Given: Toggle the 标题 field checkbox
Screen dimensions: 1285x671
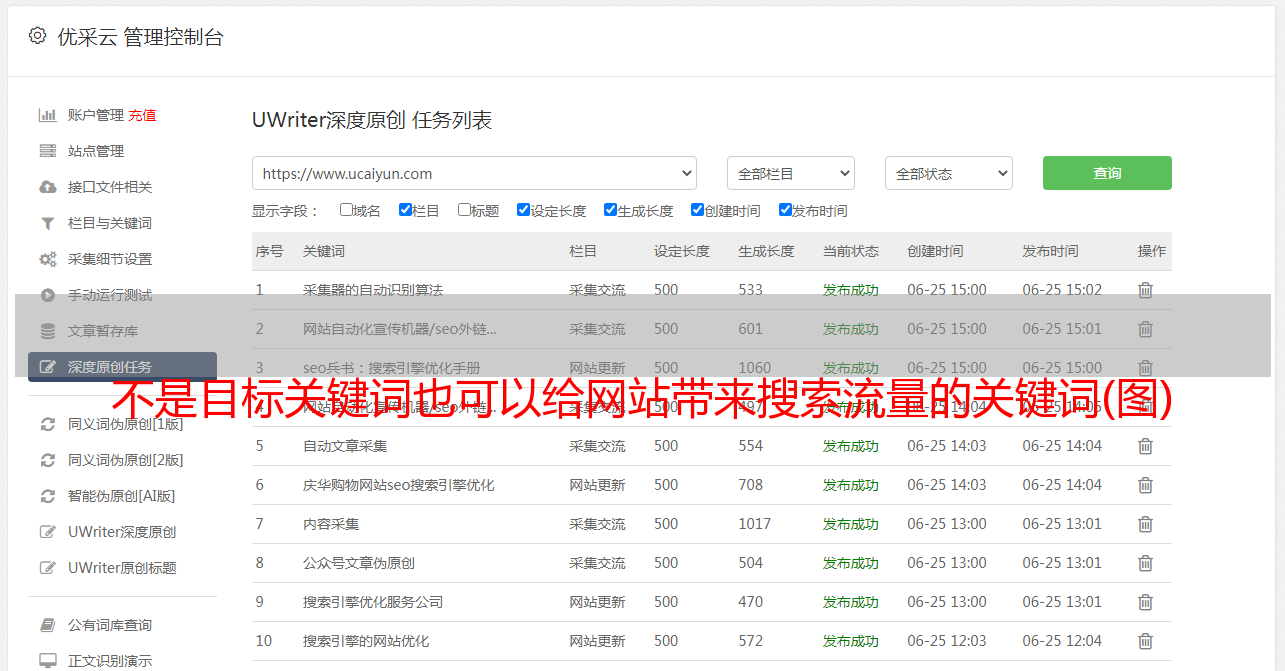Looking at the screenshot, I should (464, 210).
